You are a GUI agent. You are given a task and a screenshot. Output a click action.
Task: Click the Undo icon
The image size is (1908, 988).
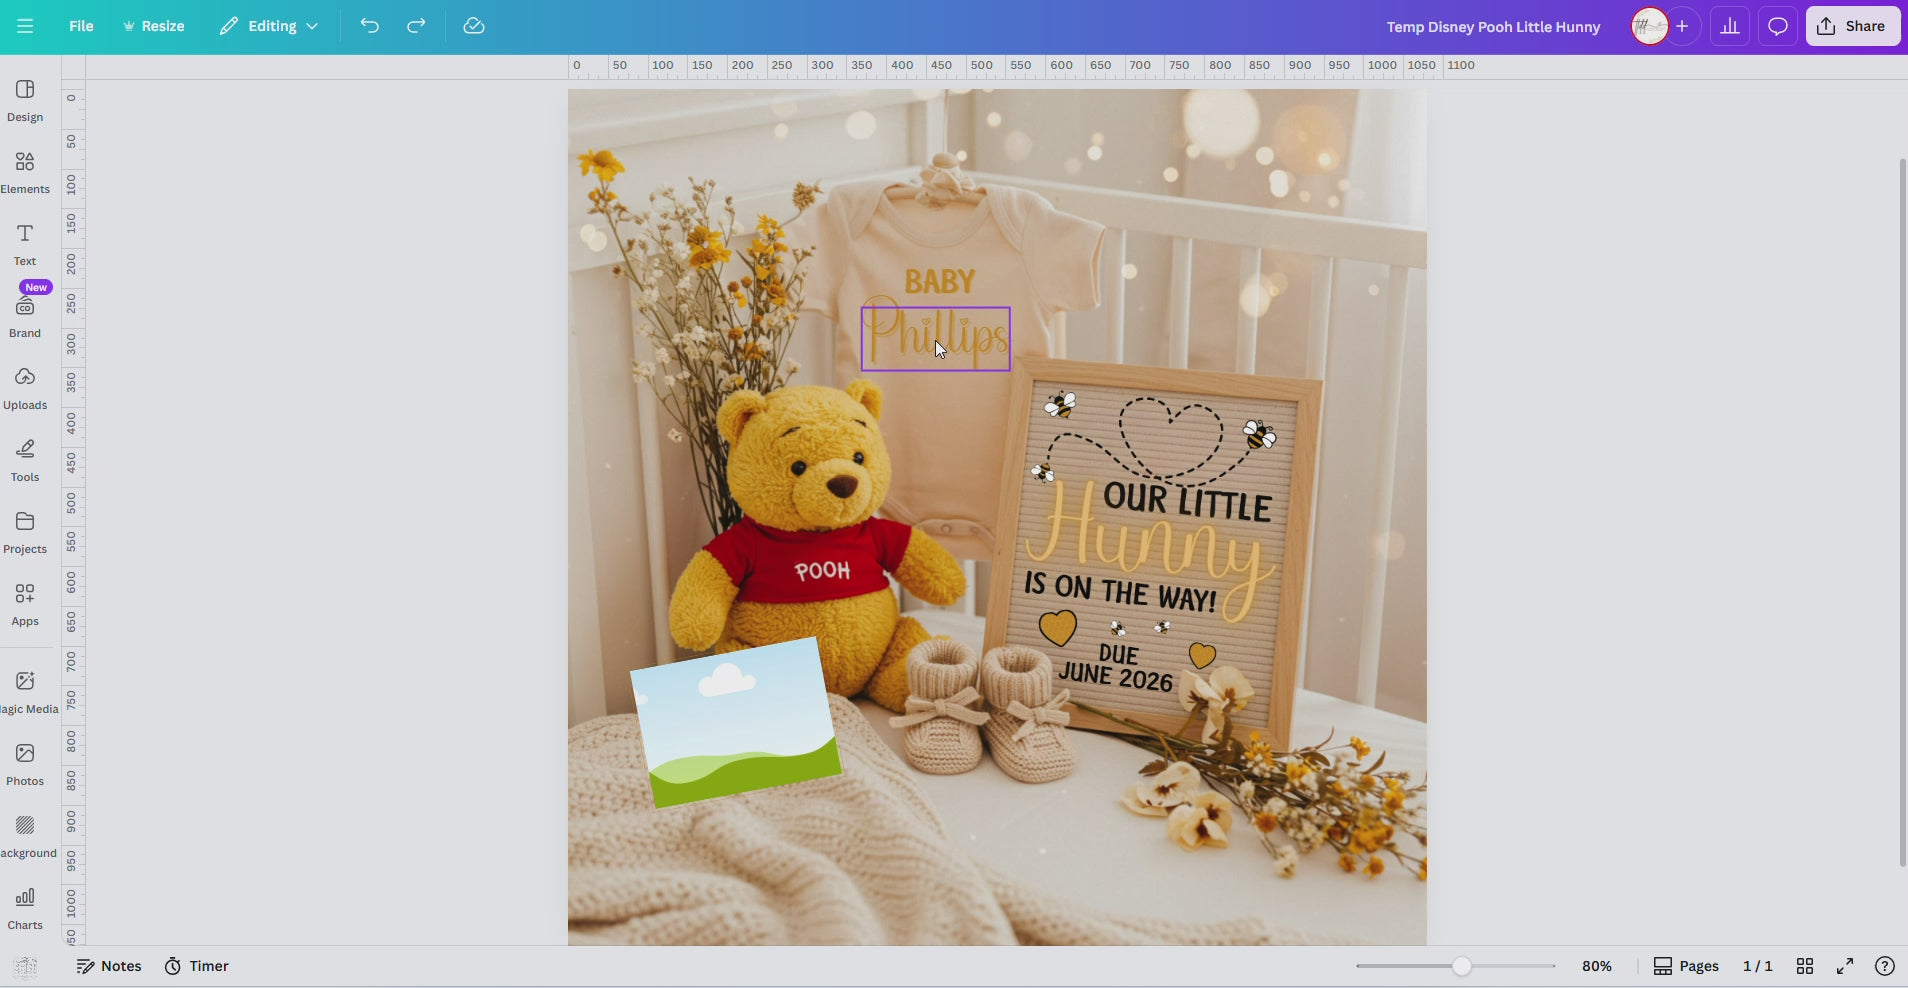tap(369, 26)
